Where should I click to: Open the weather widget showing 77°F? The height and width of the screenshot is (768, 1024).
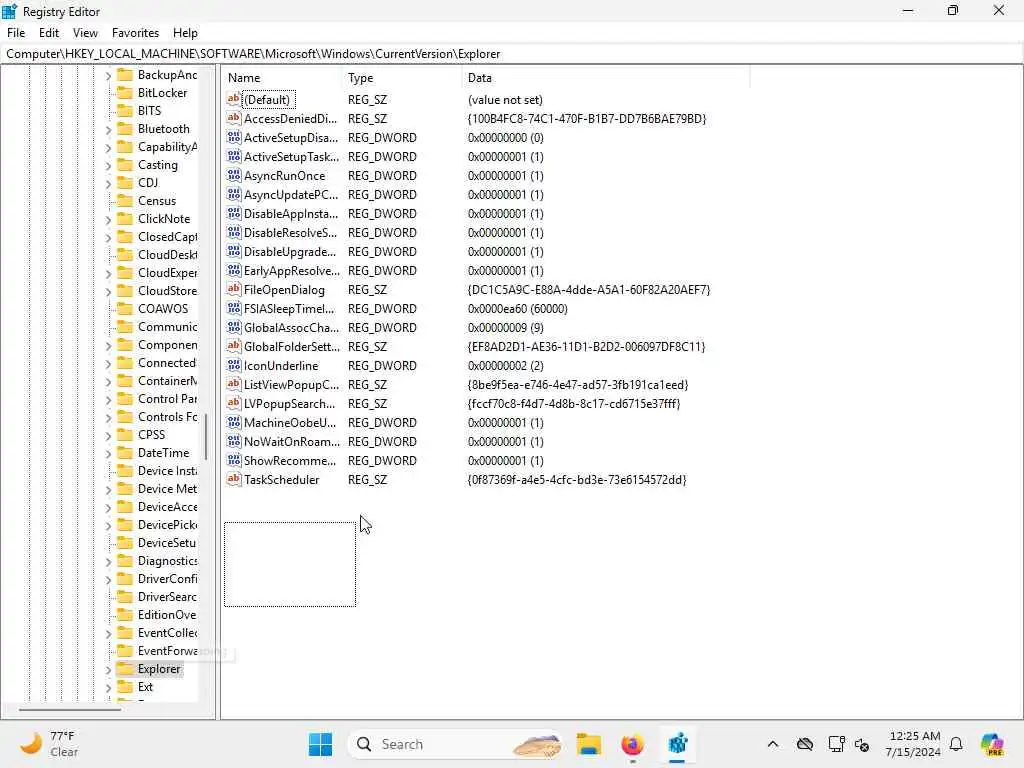click(49, 744)
